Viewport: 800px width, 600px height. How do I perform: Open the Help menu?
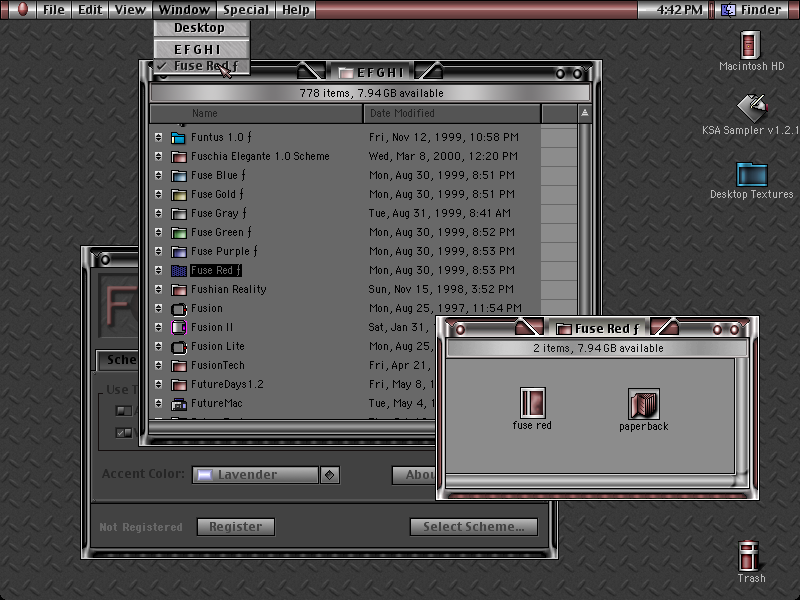point(296,10)
